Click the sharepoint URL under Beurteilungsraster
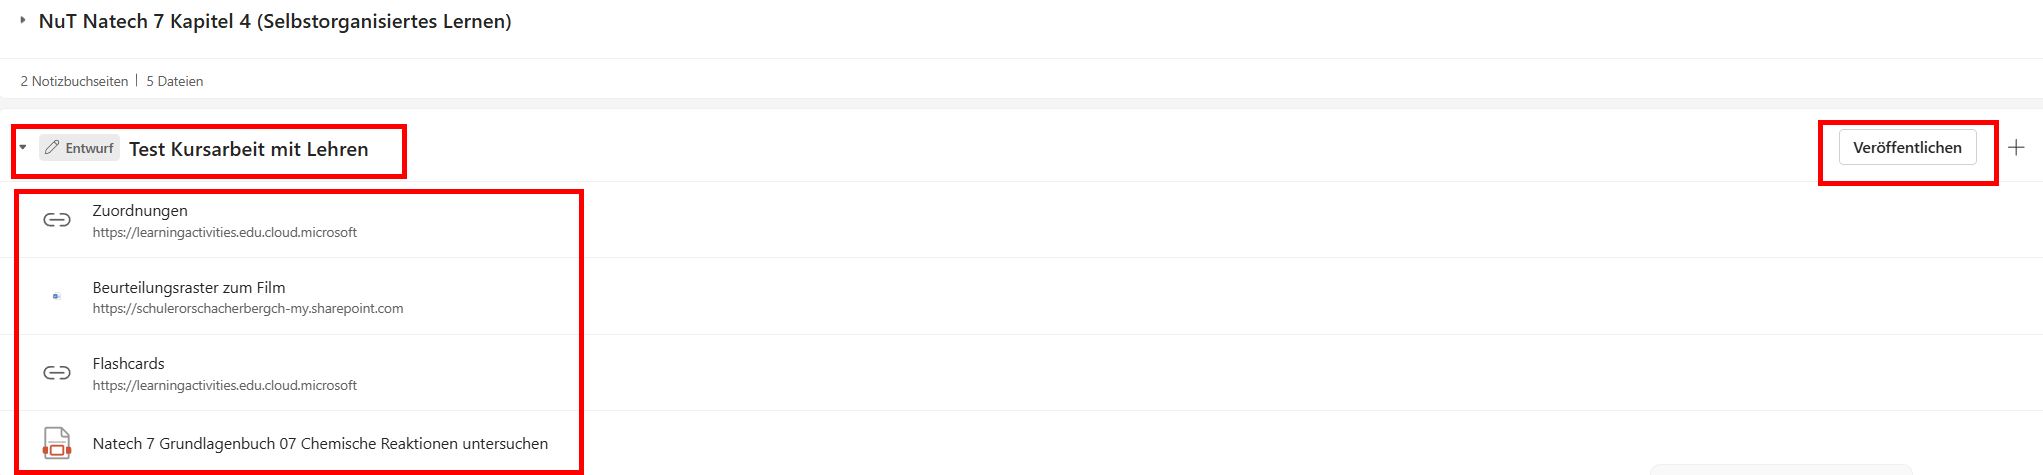Screen dimensions: 2043x475 click(248, 309)
